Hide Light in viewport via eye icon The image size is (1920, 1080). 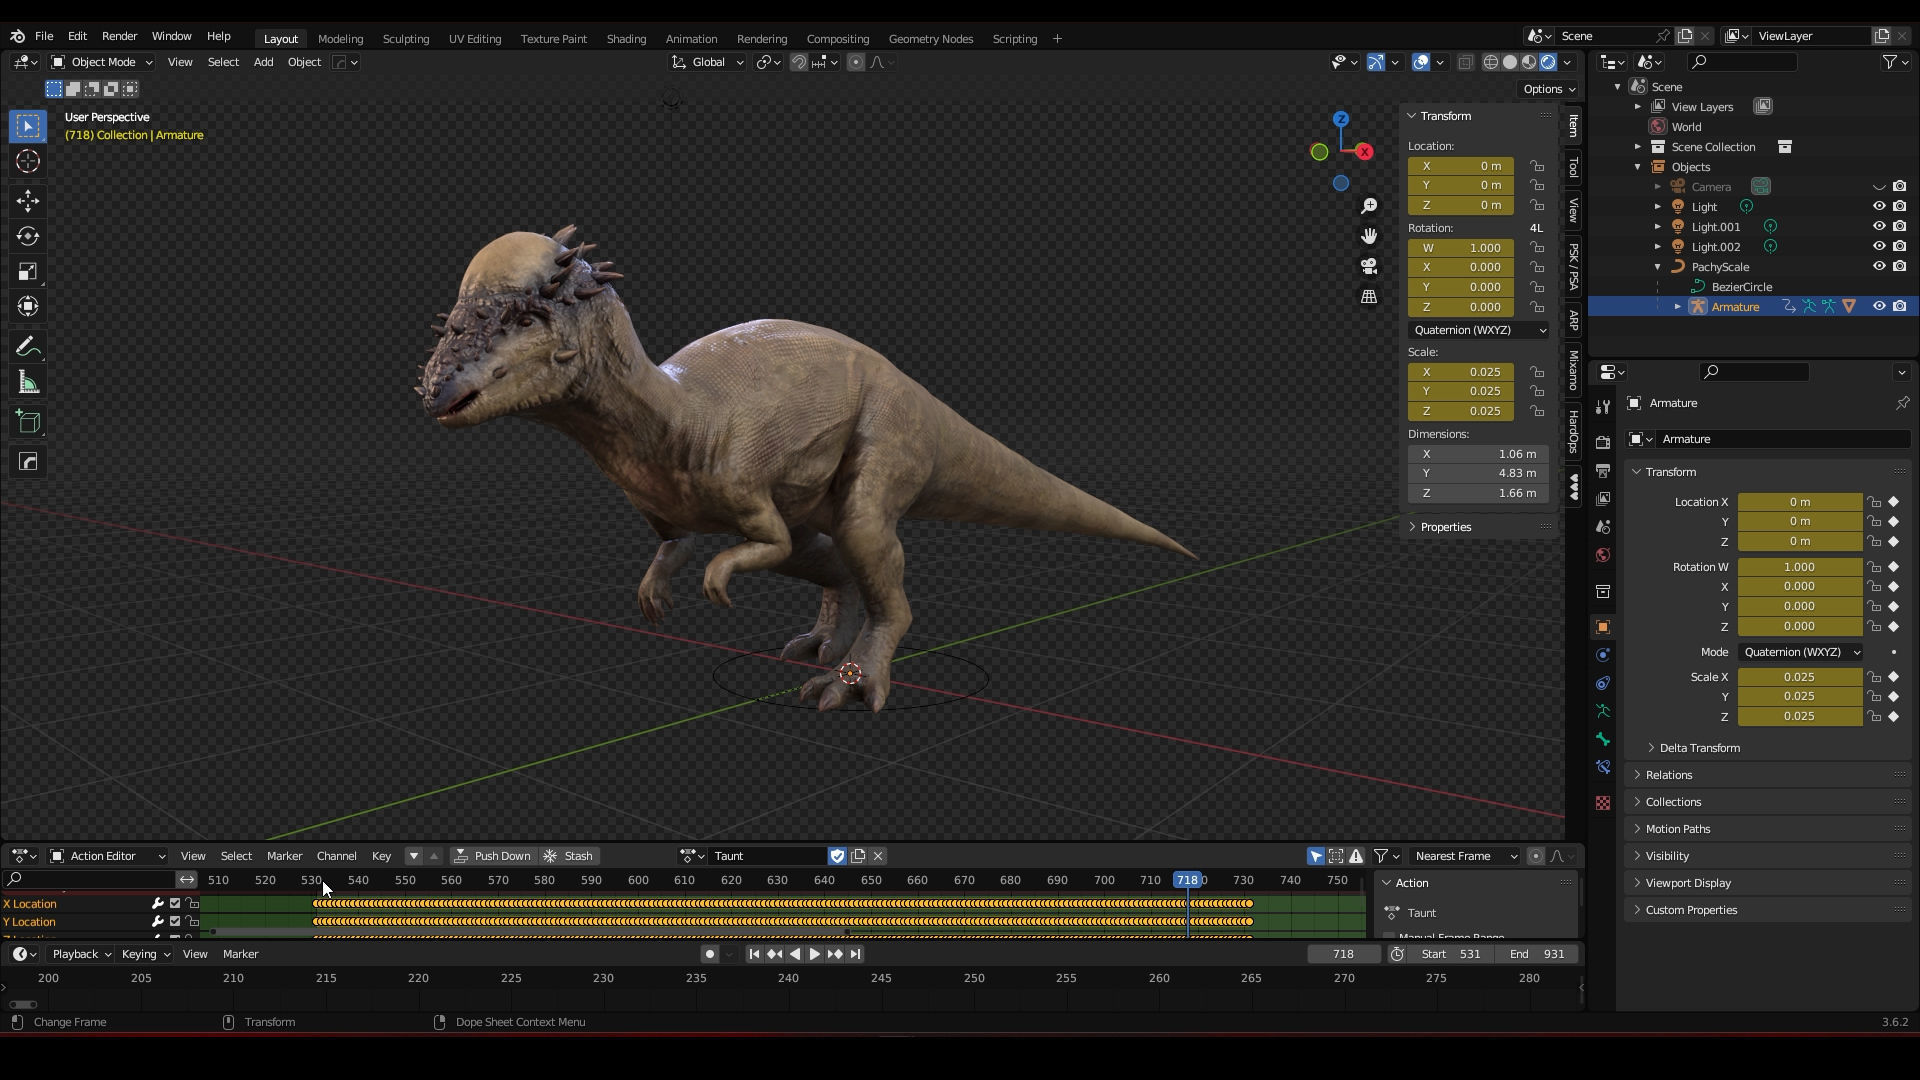point(1879,206)
